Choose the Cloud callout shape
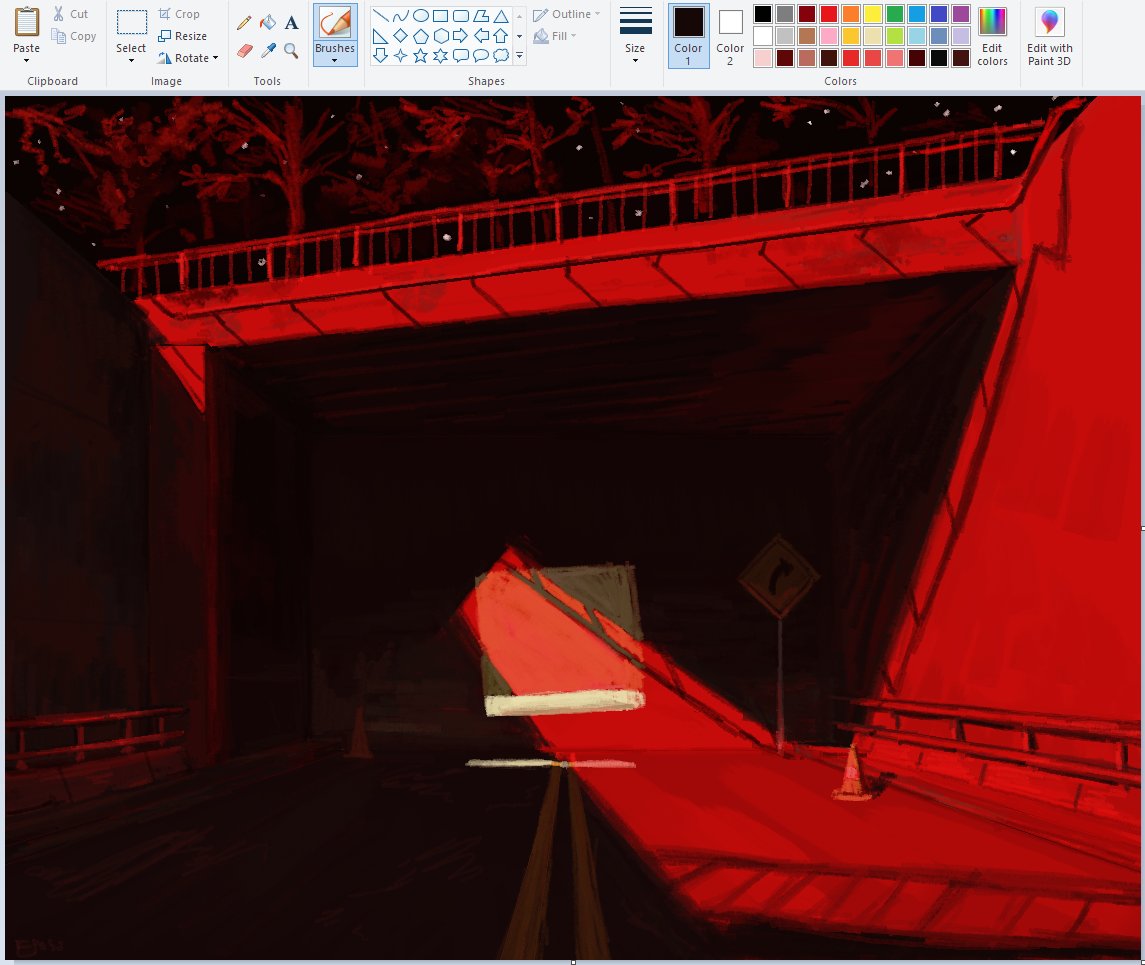Viewport: 1145px width, 965px height. click(501, 55)
